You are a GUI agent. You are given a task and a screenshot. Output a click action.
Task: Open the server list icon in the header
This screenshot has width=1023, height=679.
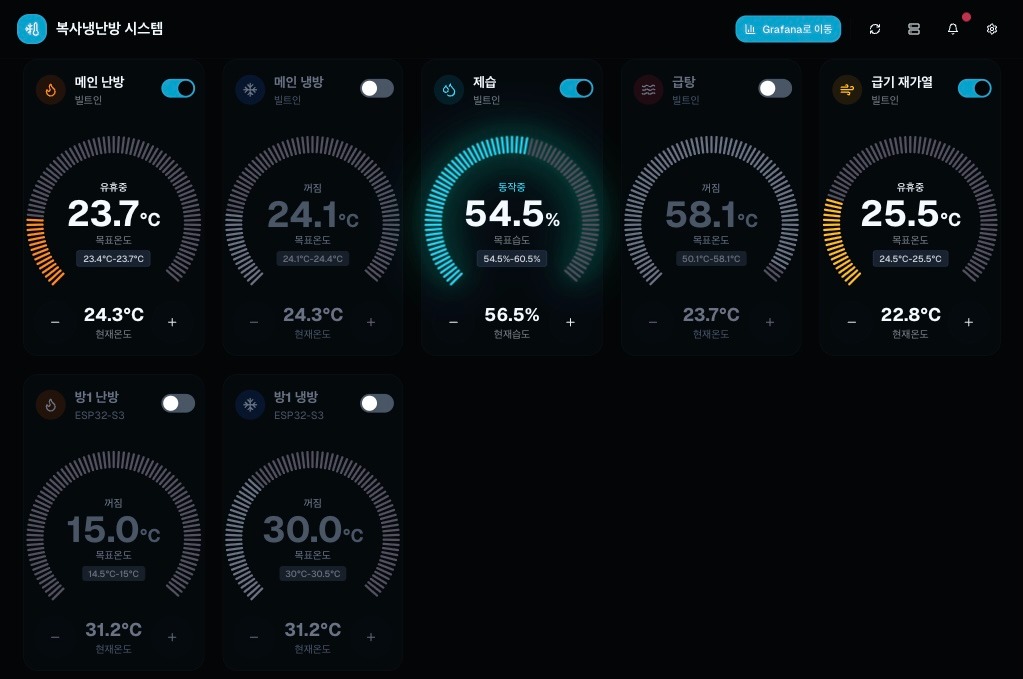913,29
